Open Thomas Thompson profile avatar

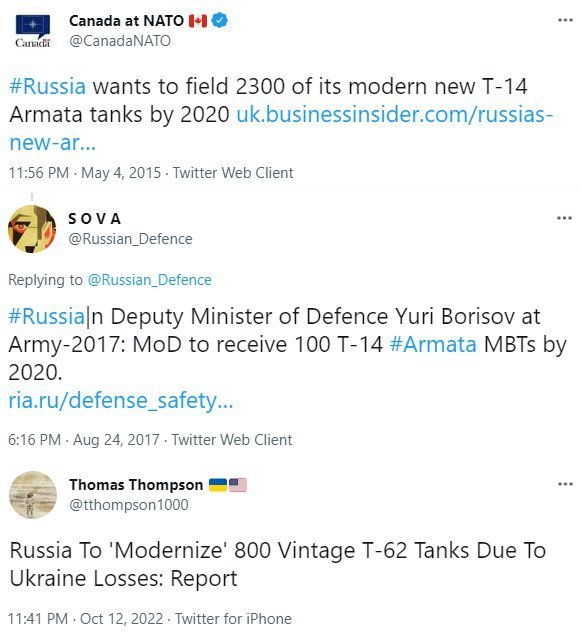coord(33,494)
